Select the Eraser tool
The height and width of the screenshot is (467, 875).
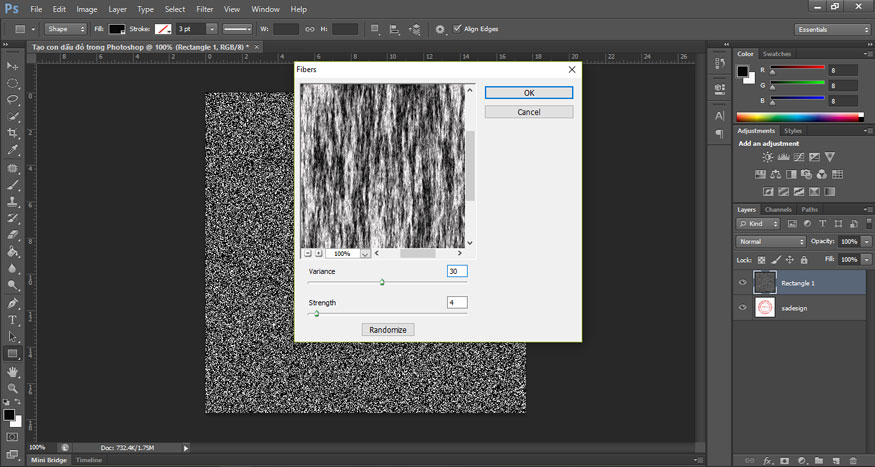point(12,235)
